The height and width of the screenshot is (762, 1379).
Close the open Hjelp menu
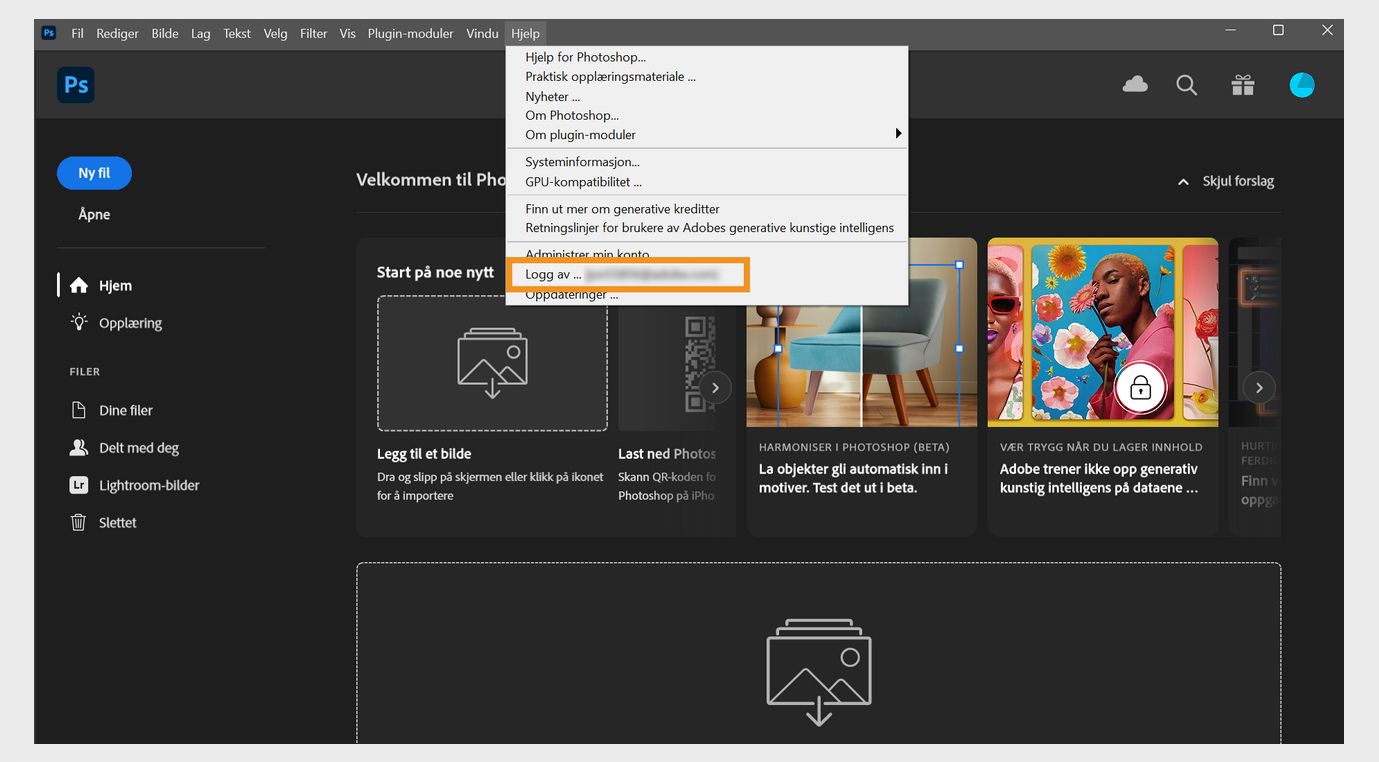point(525,33)
